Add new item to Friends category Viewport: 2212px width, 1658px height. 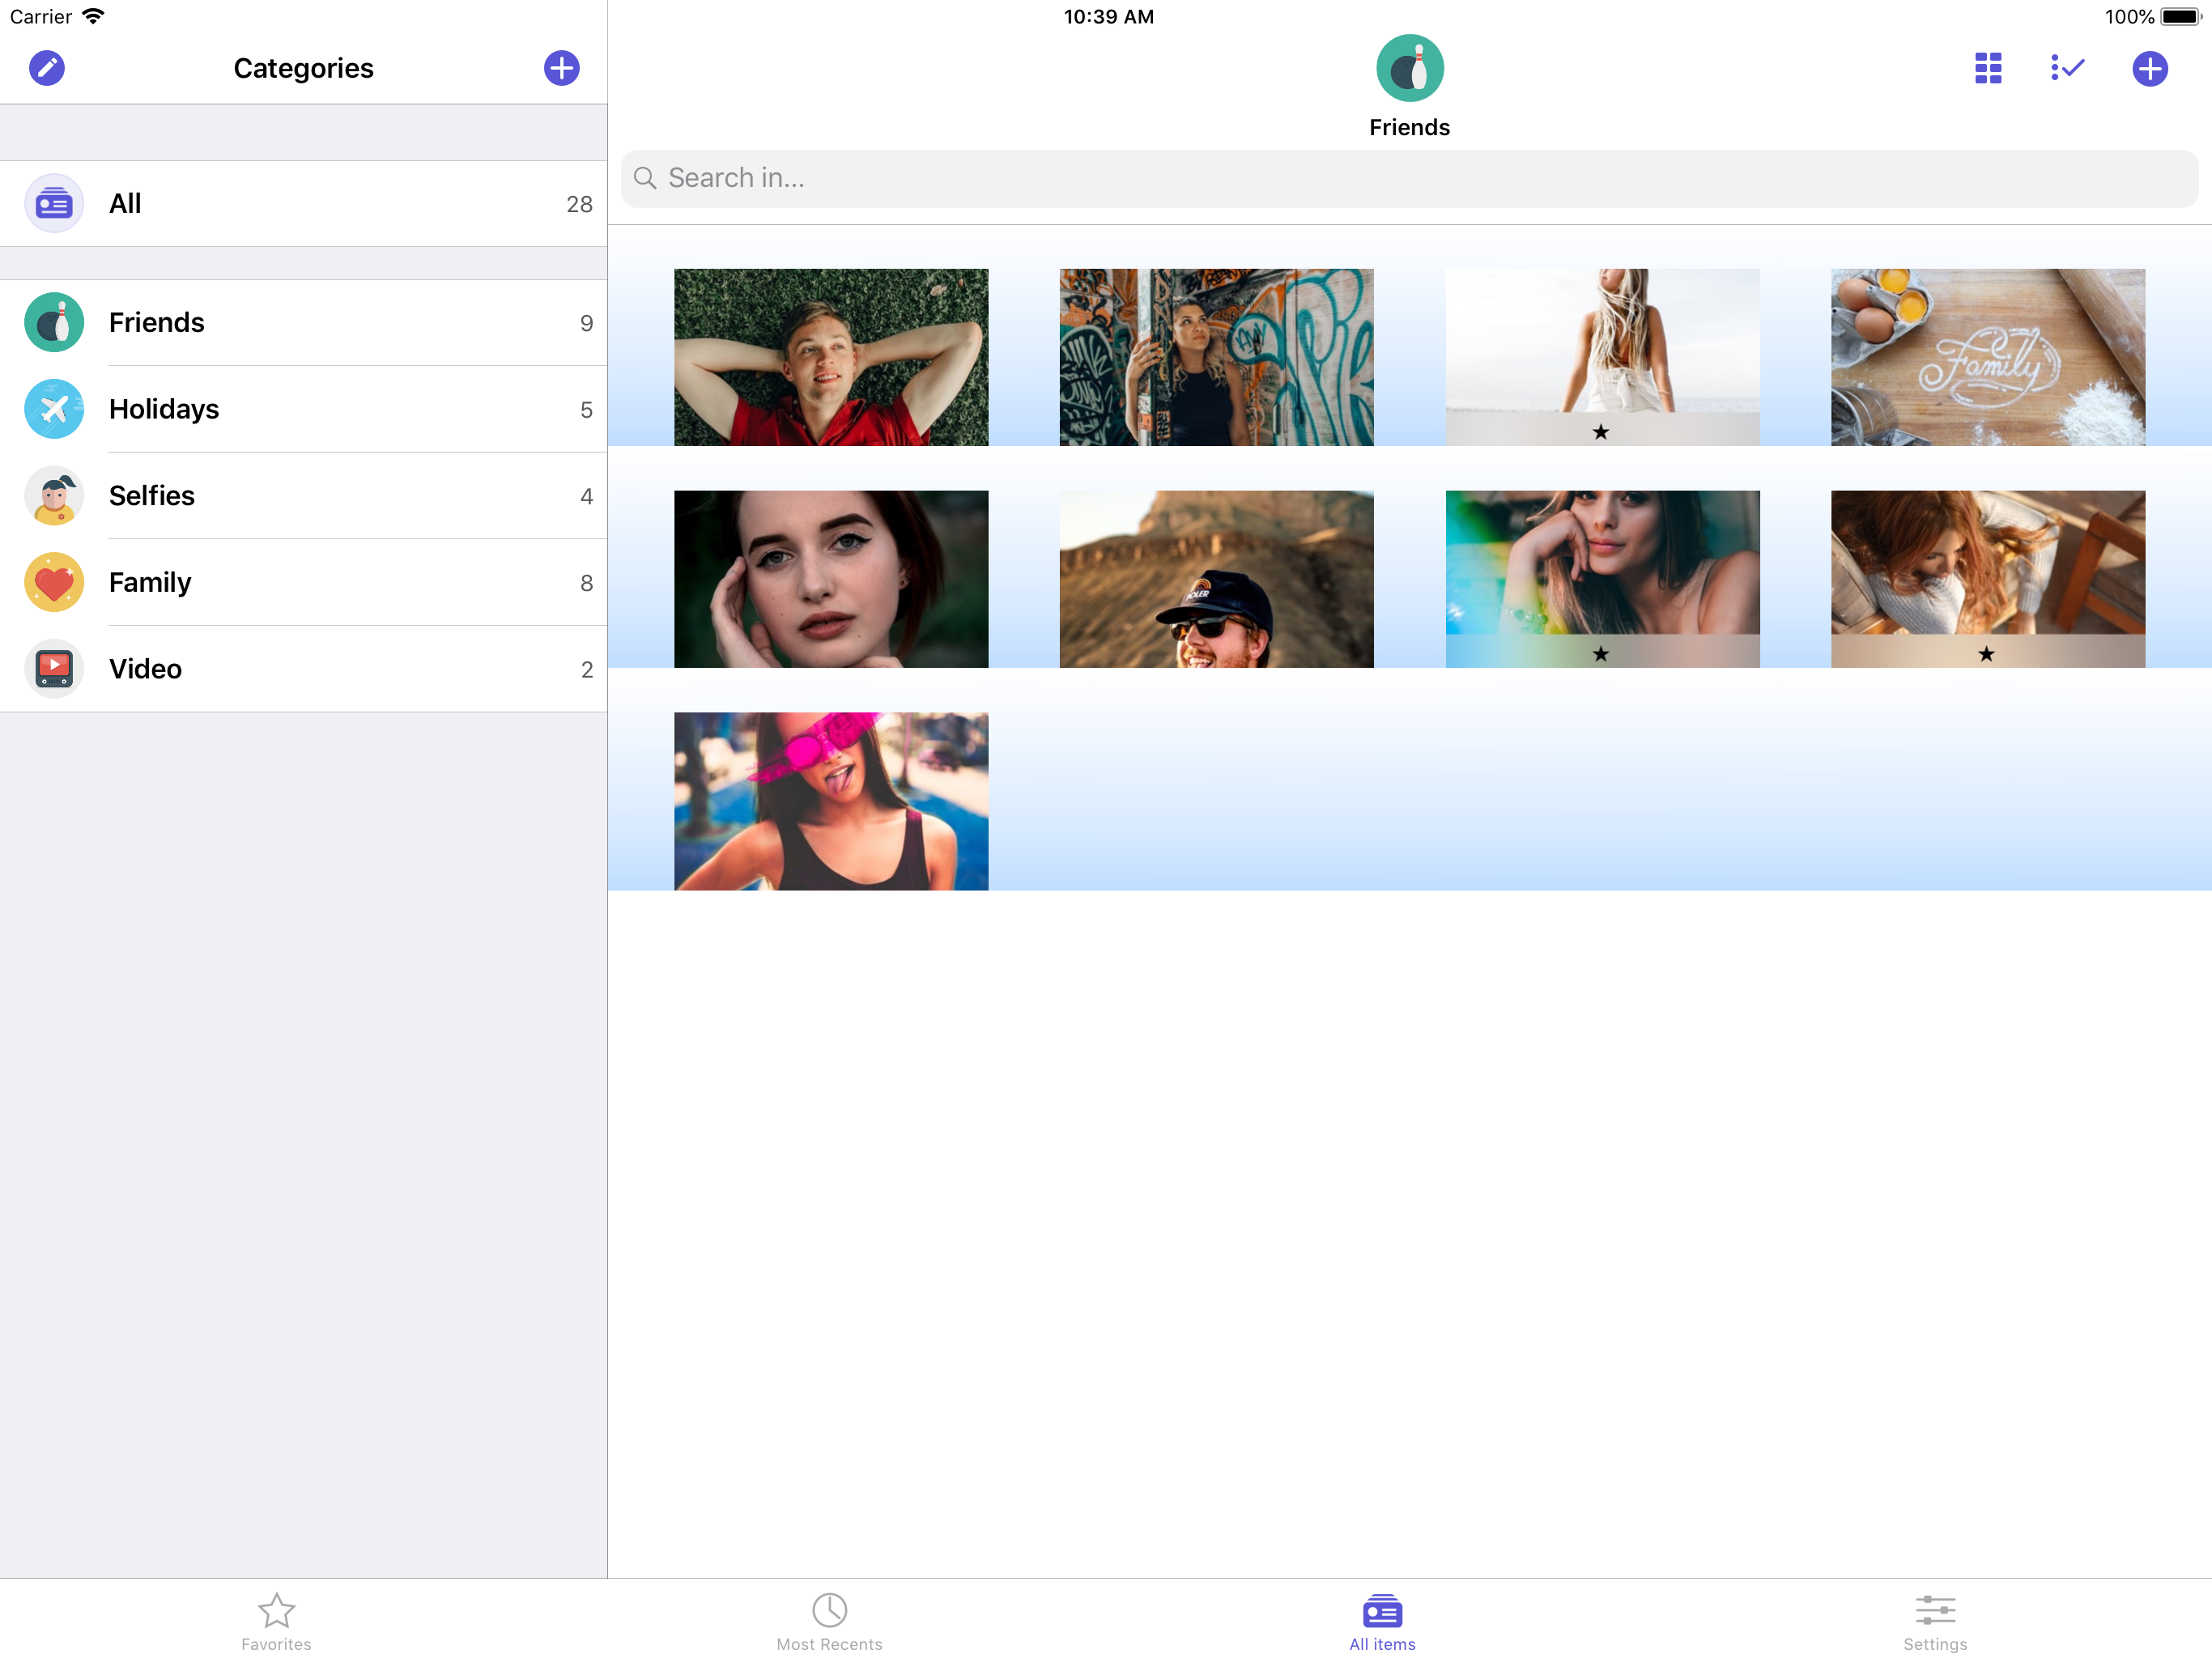click(2149, 68)
